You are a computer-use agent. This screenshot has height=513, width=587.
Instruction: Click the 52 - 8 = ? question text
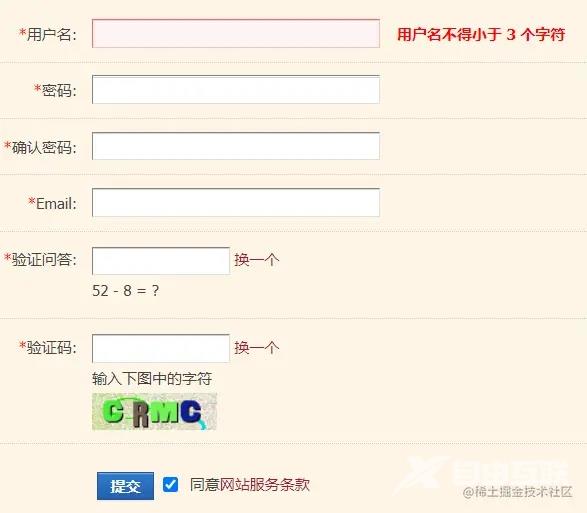pos(126,291)
